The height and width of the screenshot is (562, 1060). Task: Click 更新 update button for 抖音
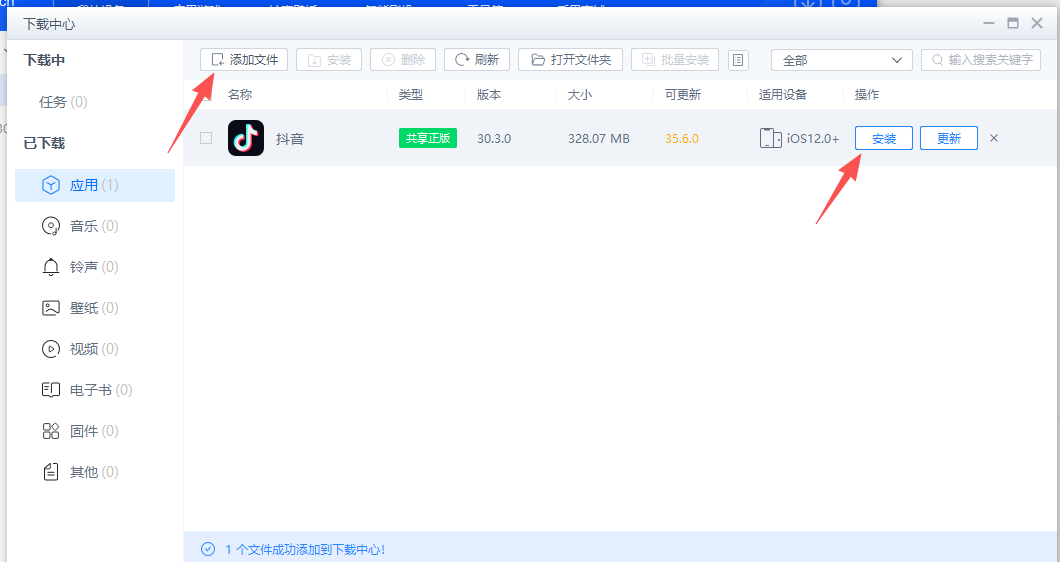click(x=948, y=138)
